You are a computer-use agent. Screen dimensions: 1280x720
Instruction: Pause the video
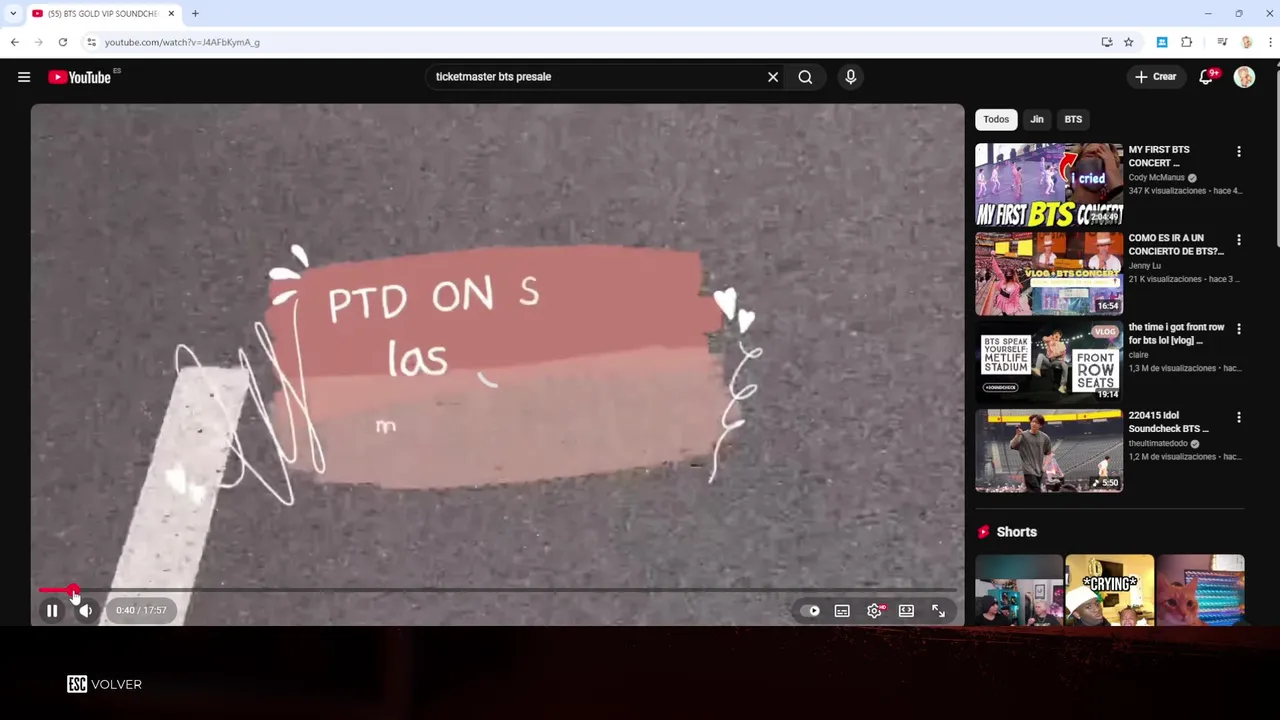click(52, 610)
